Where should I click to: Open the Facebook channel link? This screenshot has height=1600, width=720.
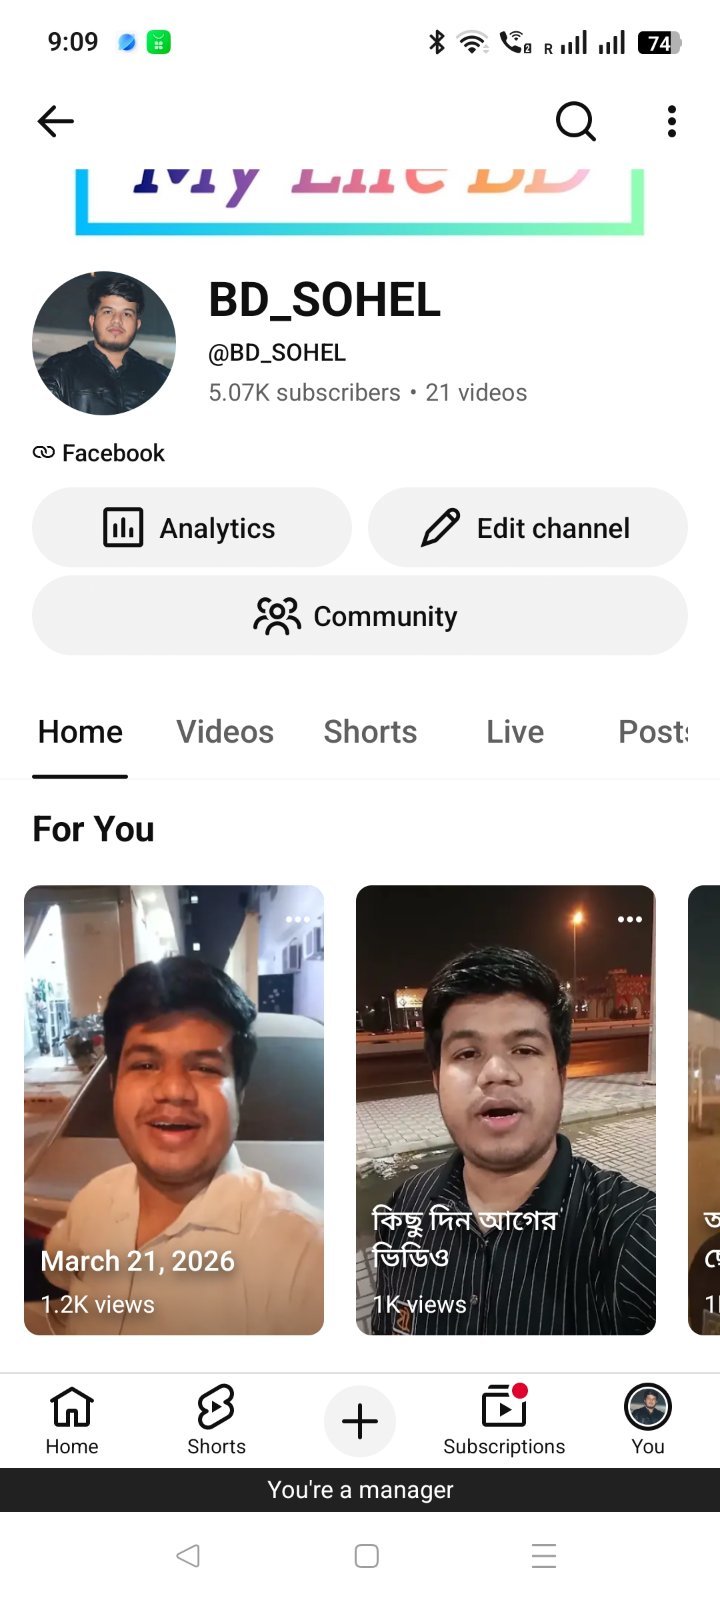(x=113, y=453)
